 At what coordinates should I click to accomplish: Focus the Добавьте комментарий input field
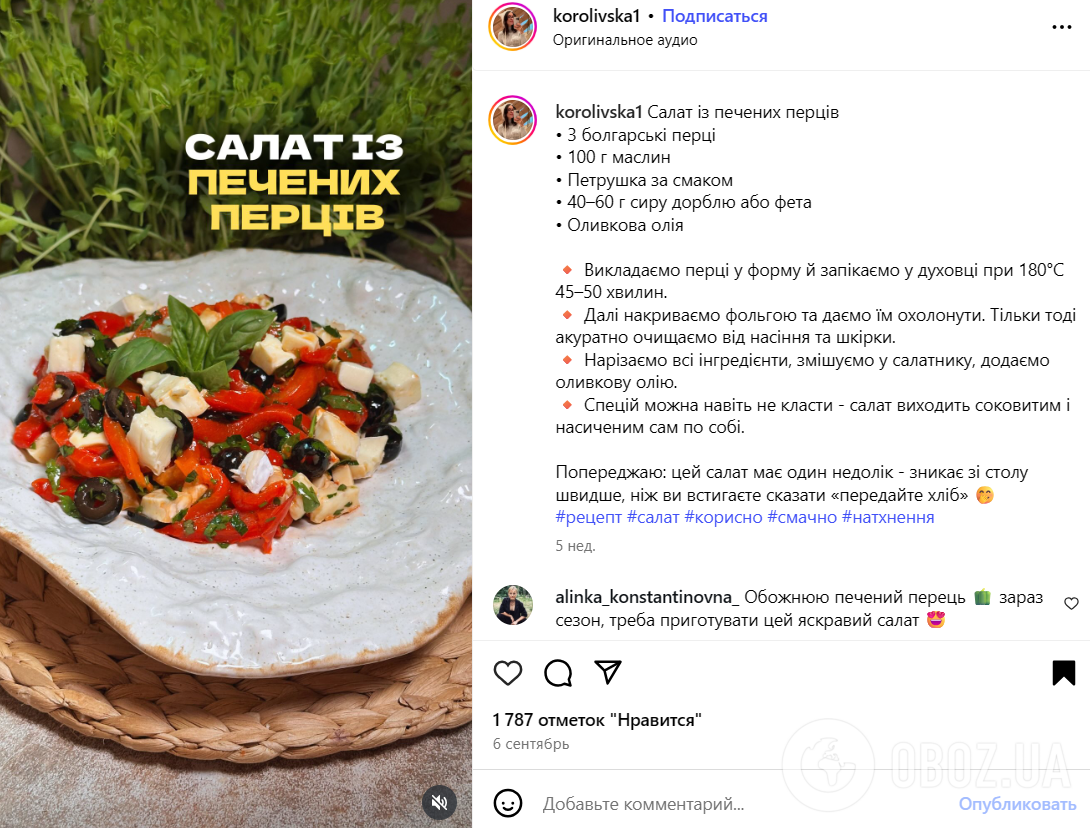744,804
